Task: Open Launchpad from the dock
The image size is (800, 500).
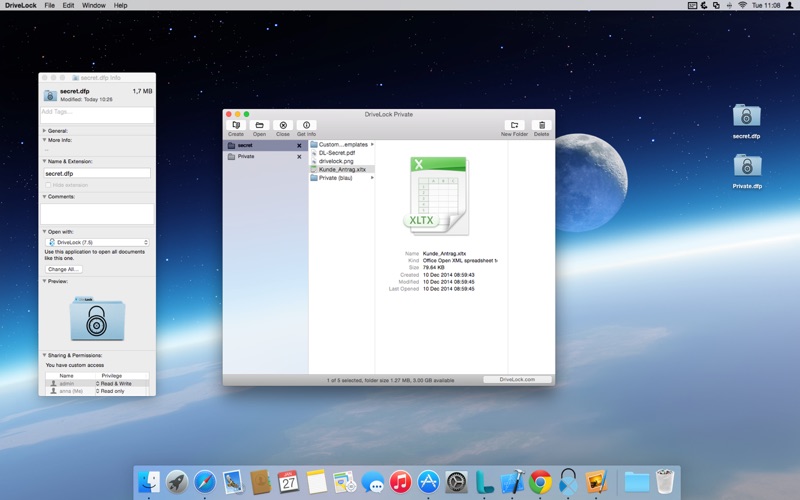Action: (177, 482)
